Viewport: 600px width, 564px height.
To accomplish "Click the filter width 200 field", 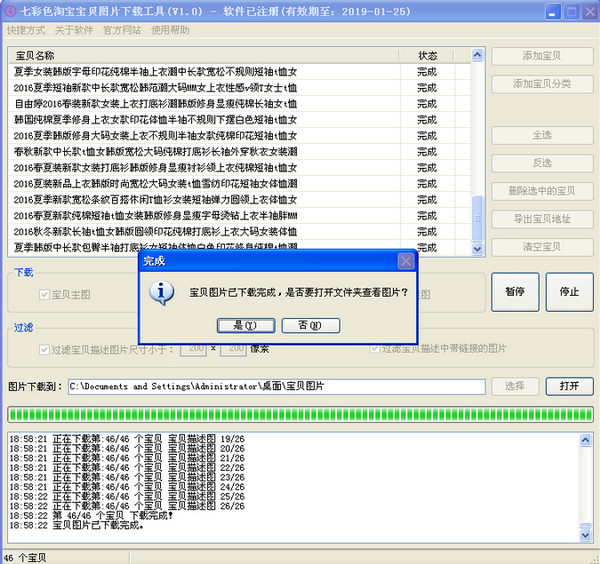I will pyautogui.click(x=193, y=349).
